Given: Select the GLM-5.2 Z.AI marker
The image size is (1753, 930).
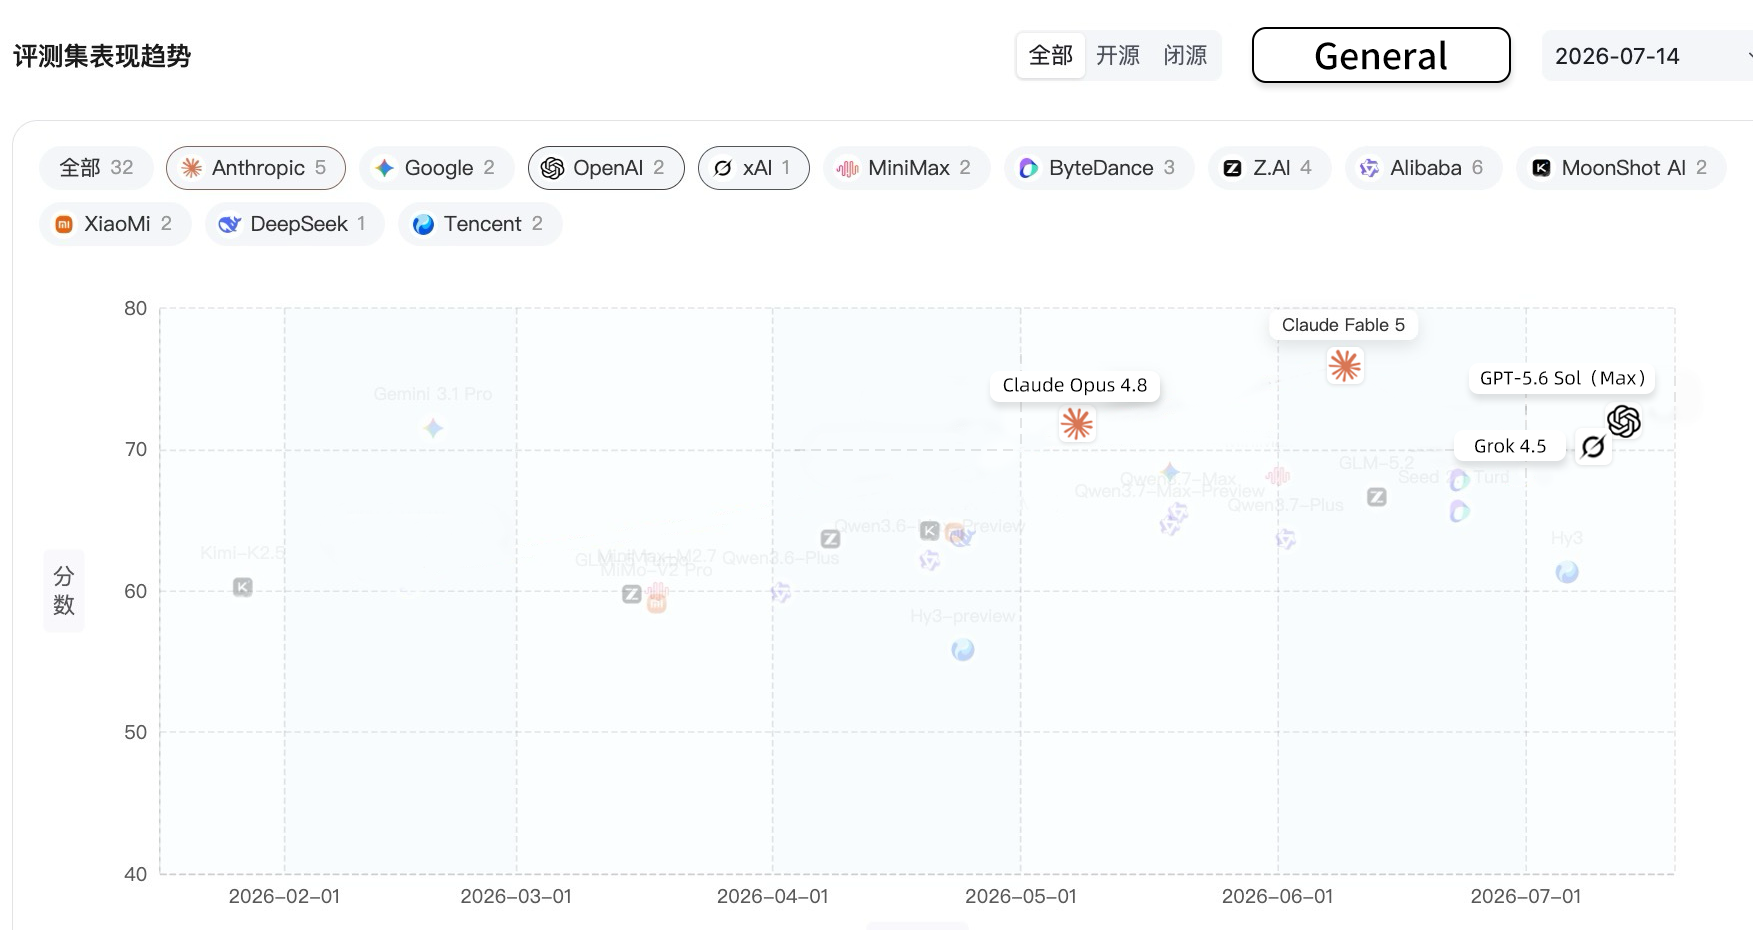Looking at the screenshot, I should click(x=1377, y=497).
